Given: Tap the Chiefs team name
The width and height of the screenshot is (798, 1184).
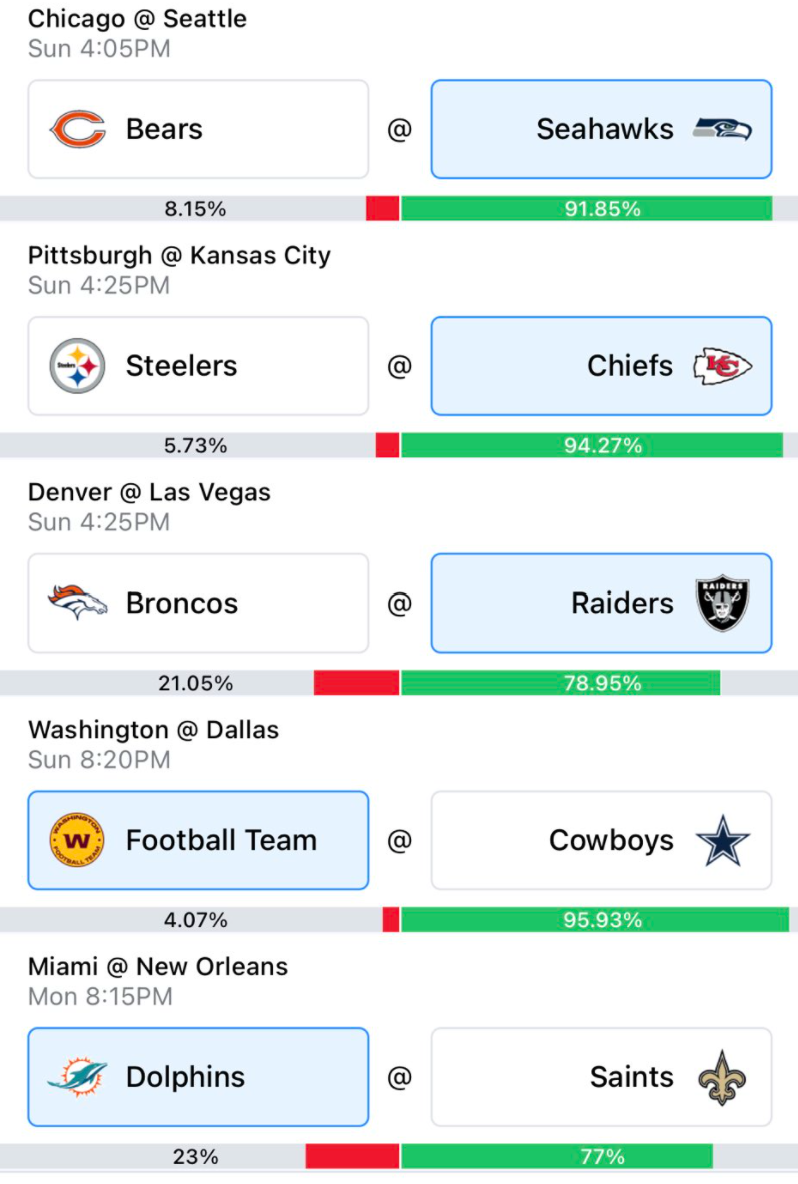Looking at the screenshot, I should [630, 365].
